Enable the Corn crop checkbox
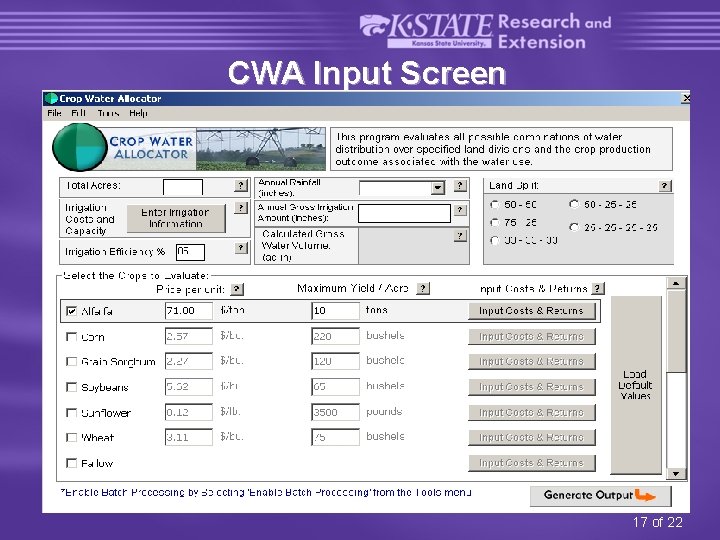The width and height of the screenshot is (720, 540). pyautogui.click(x=71, y=337)
